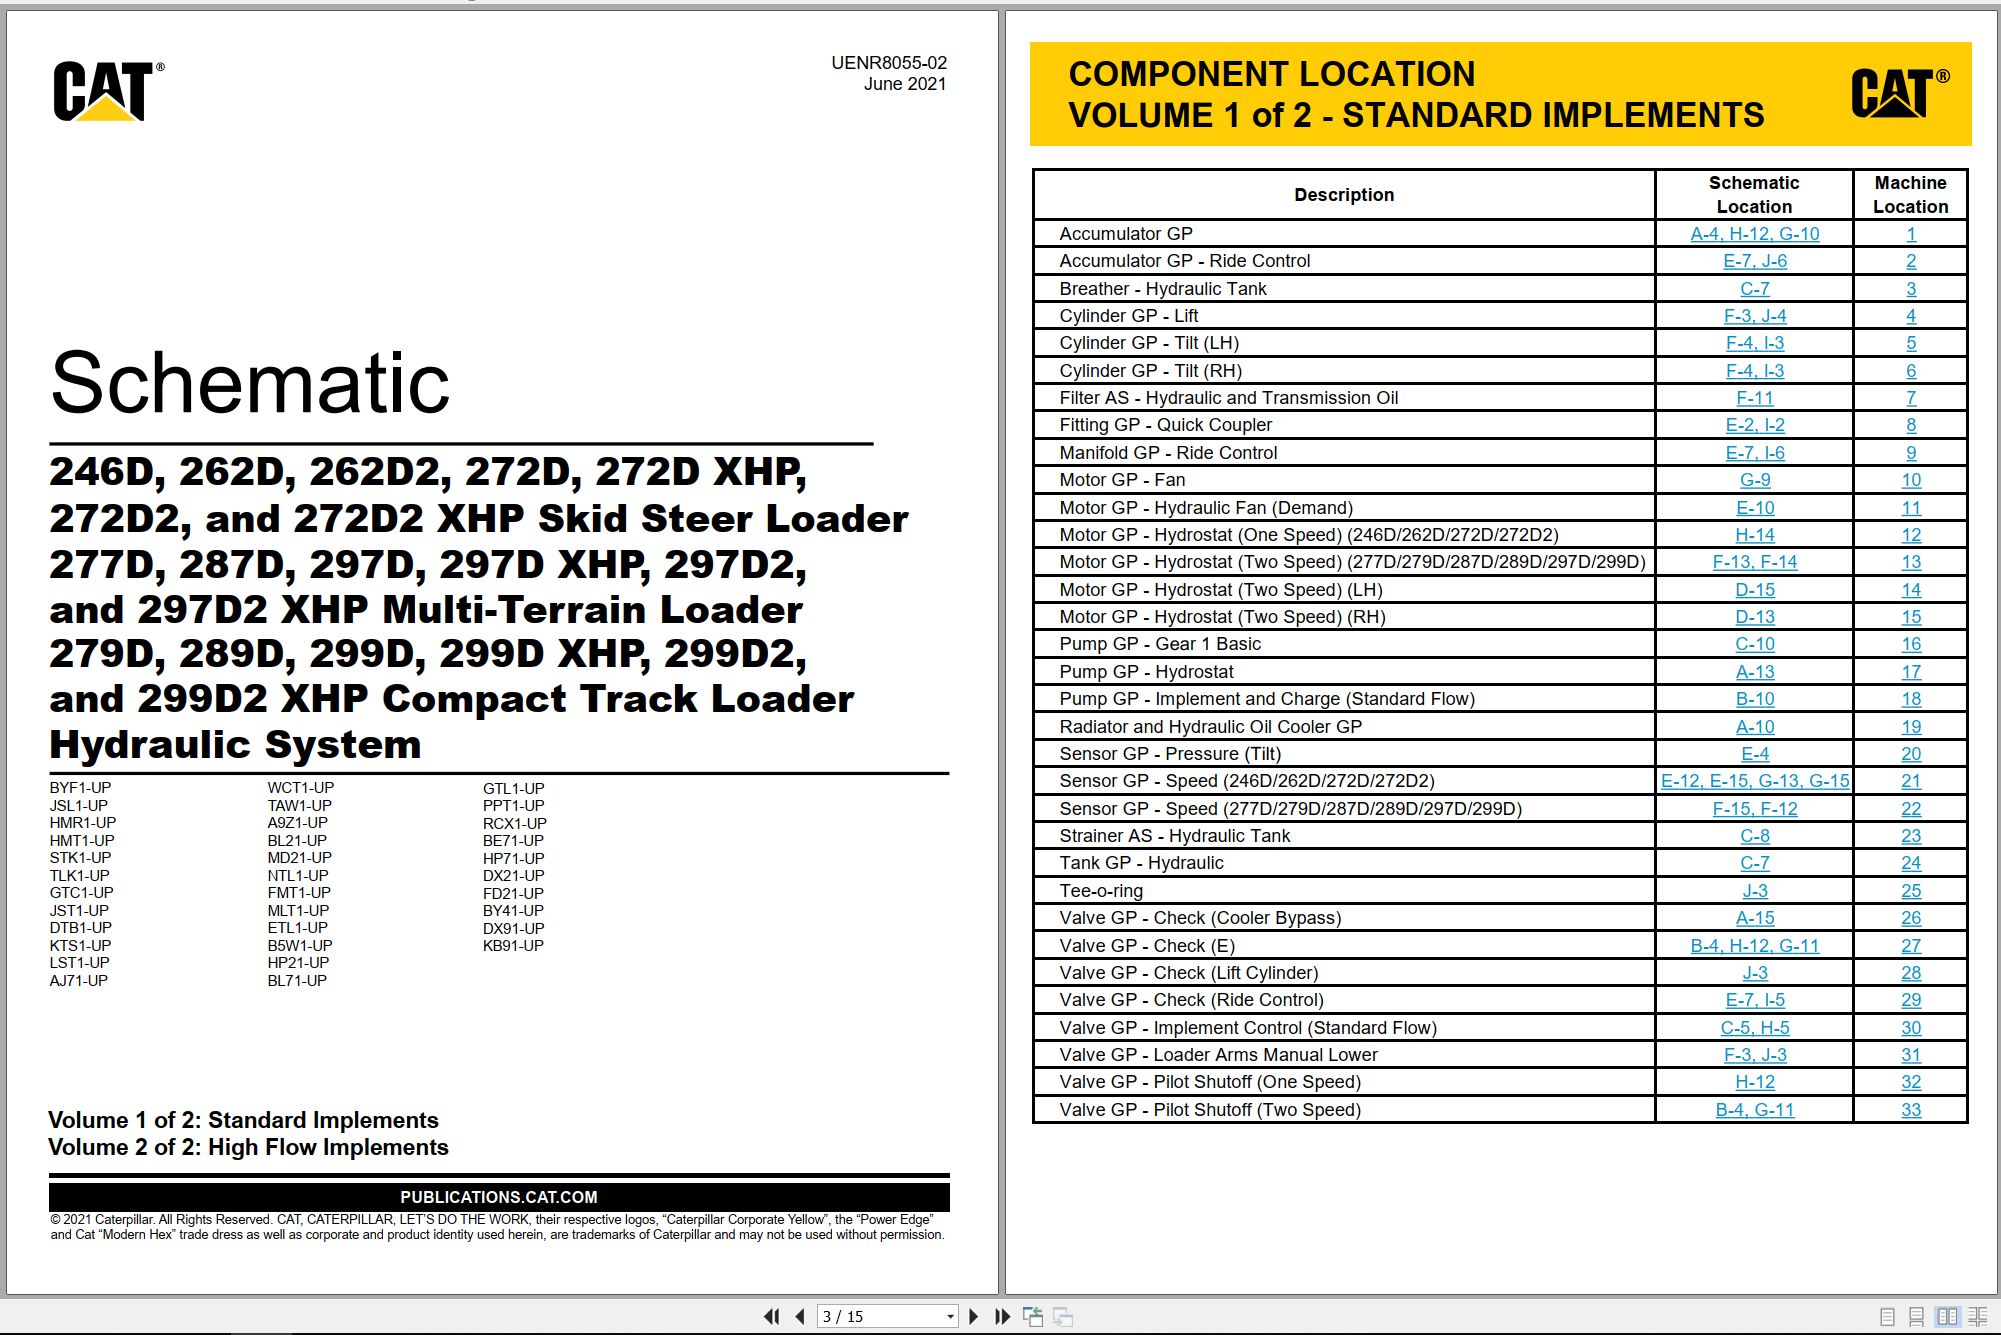Open Quick Coupler link E-2, I-2
This screenshot has width=2001, height=1335.
[x=1754, y=425]
